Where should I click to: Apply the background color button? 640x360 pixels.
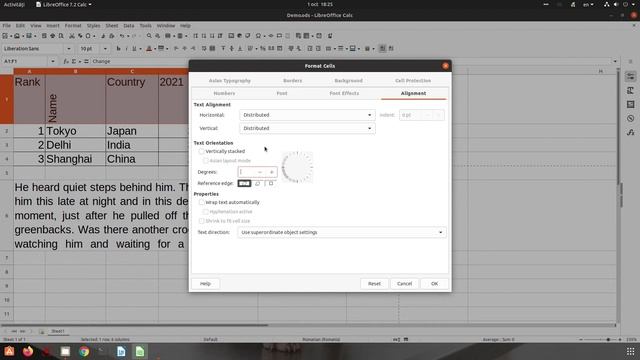(x=161, y=49)
